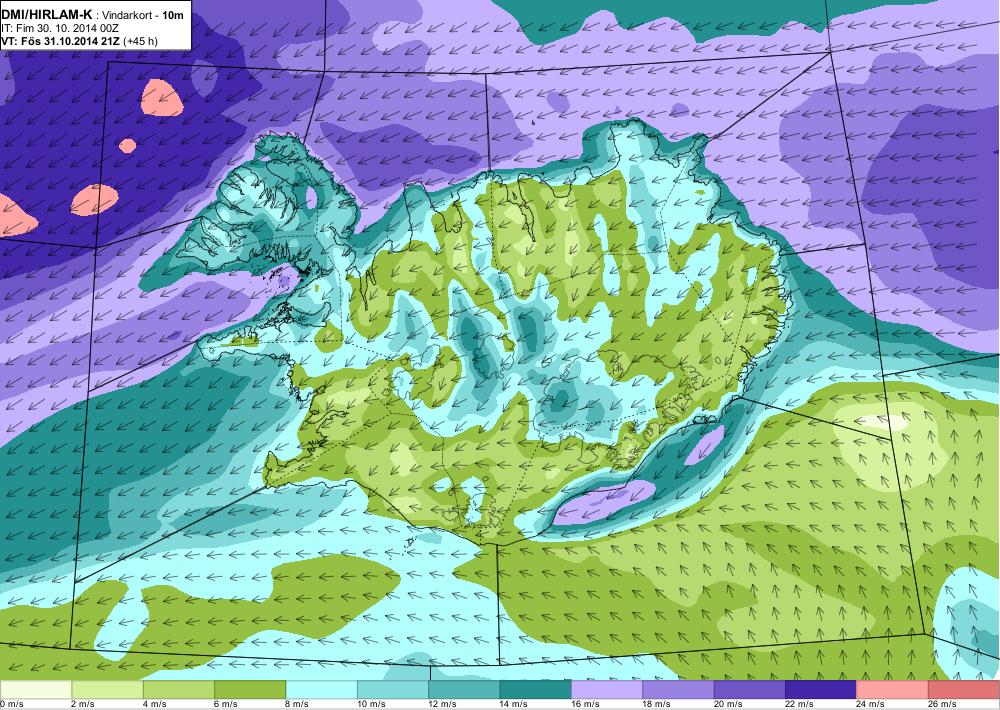Image resolution: width=1000 pixels, height=710 pixels.
Task: Choose the legend swatch starting at 10 m/s
Action: click(393, 690)
